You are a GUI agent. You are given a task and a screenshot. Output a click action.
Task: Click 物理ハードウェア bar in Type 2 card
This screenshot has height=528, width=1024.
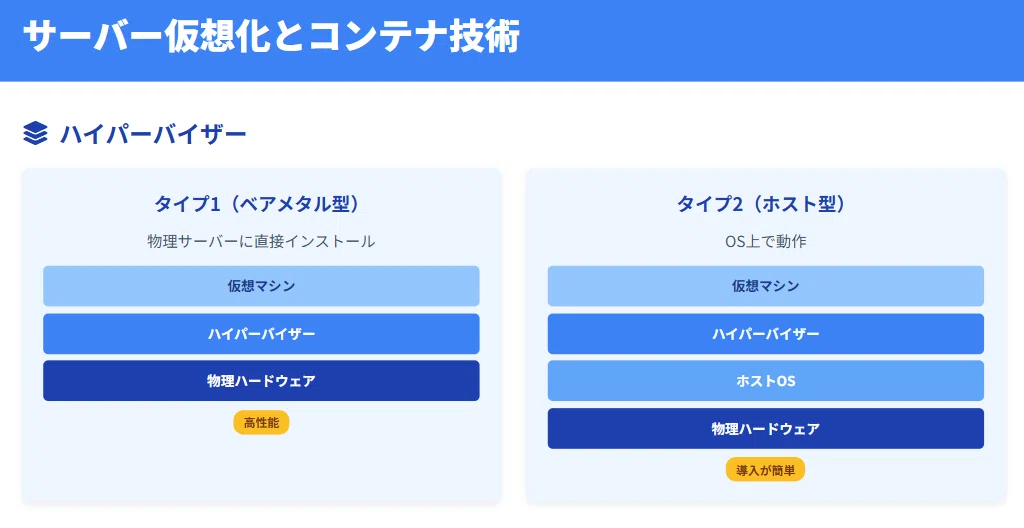pos(765,428)
